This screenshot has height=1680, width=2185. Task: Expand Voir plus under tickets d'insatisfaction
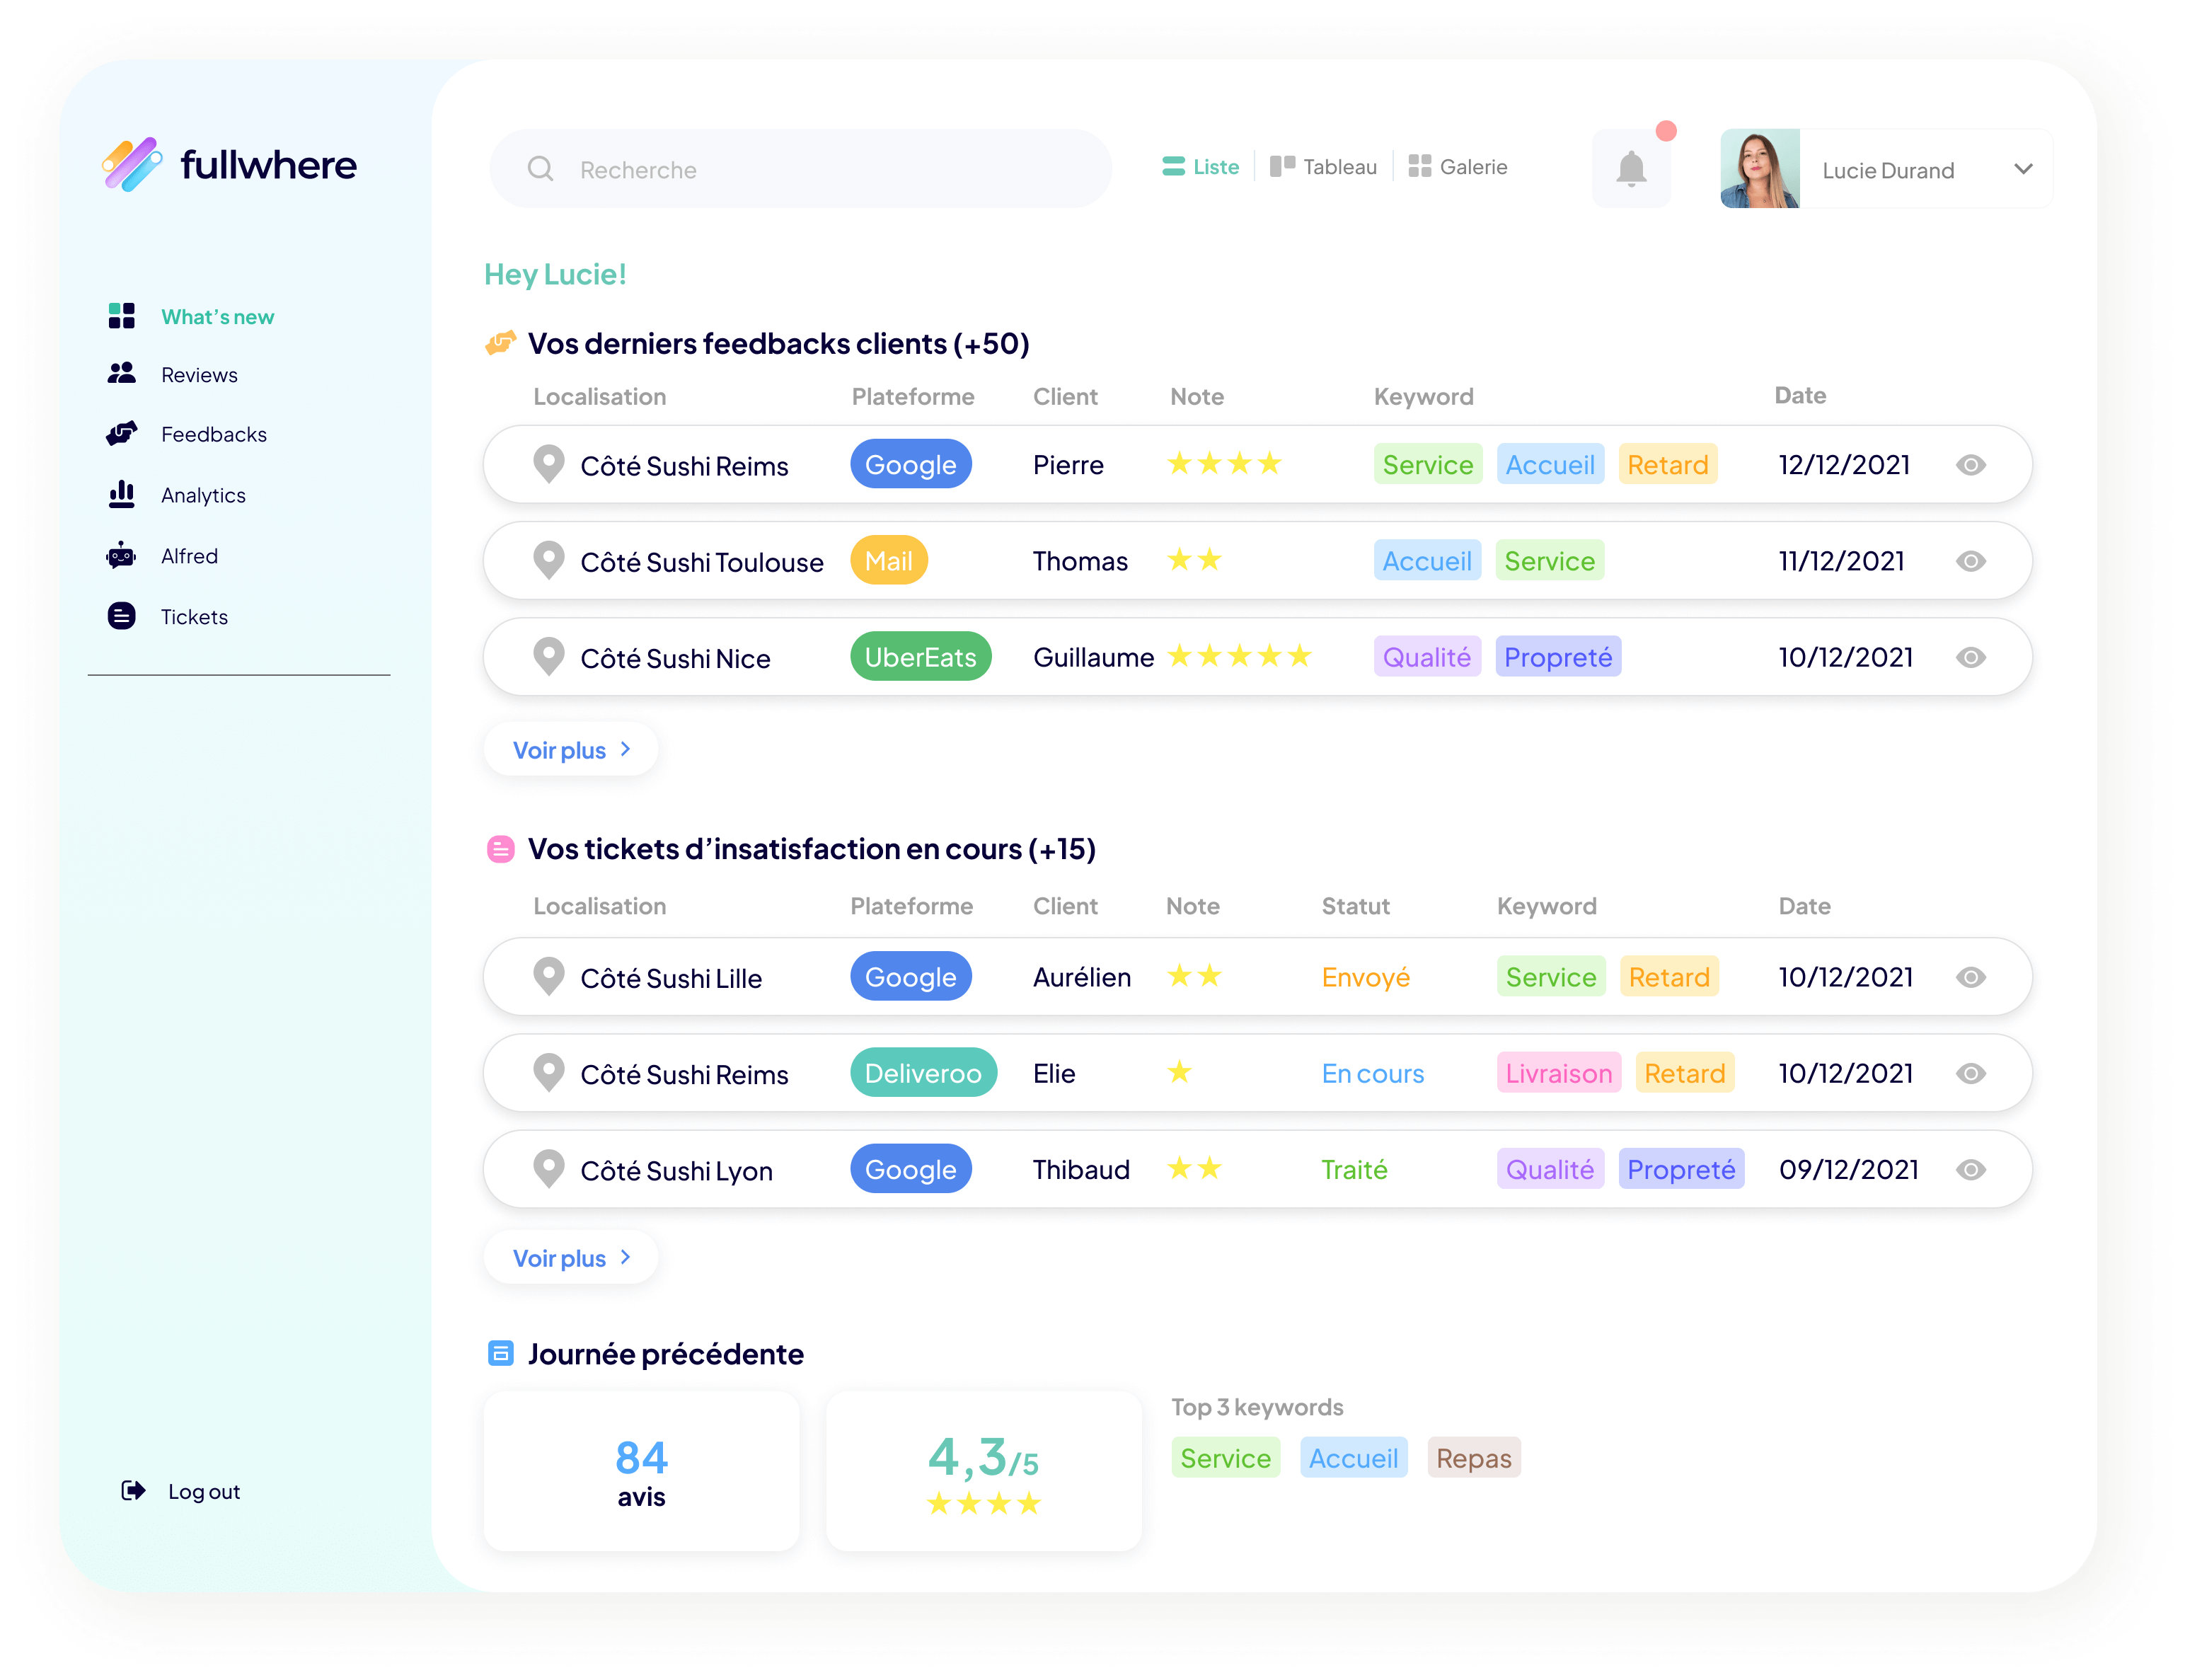[x=571, y=1258]
